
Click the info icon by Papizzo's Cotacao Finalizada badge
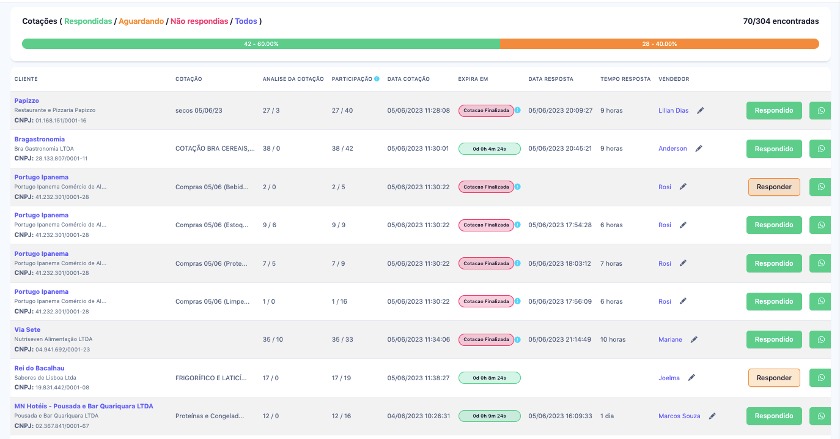coord(518,111)
